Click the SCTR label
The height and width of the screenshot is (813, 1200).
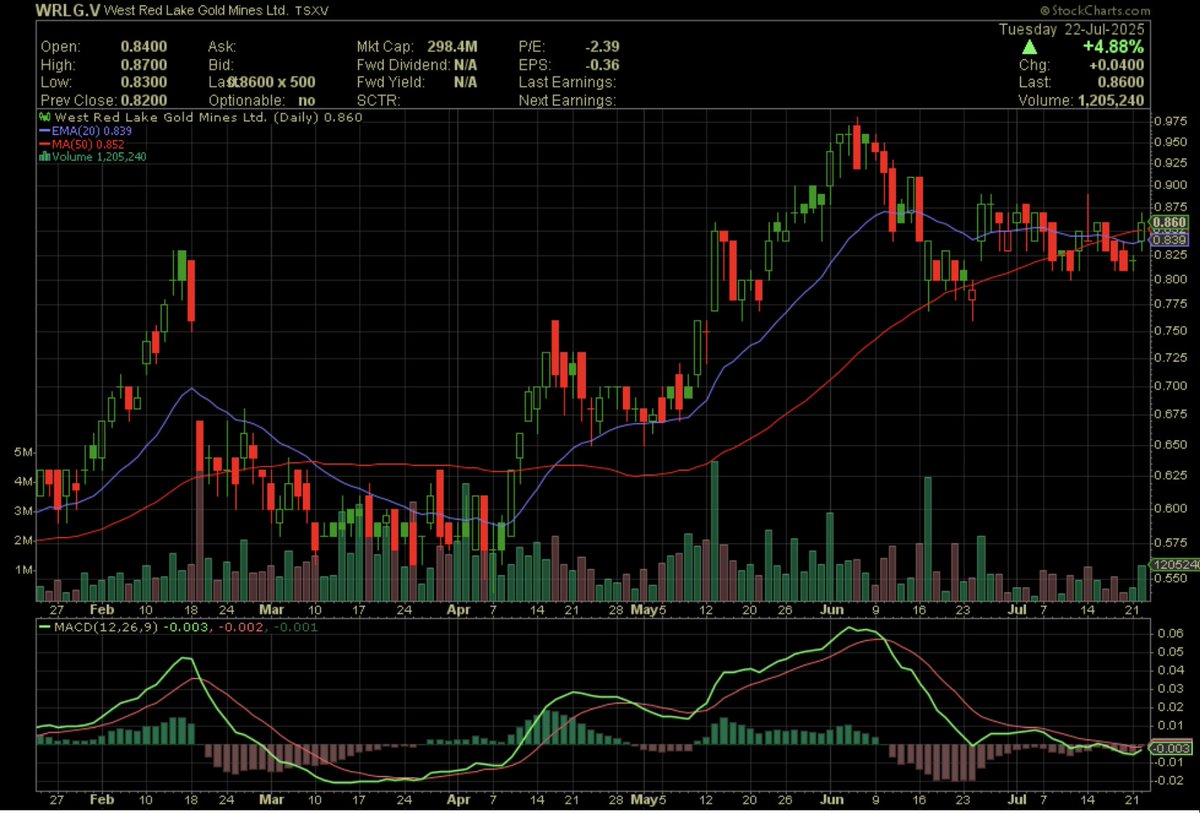pos(377,100)
